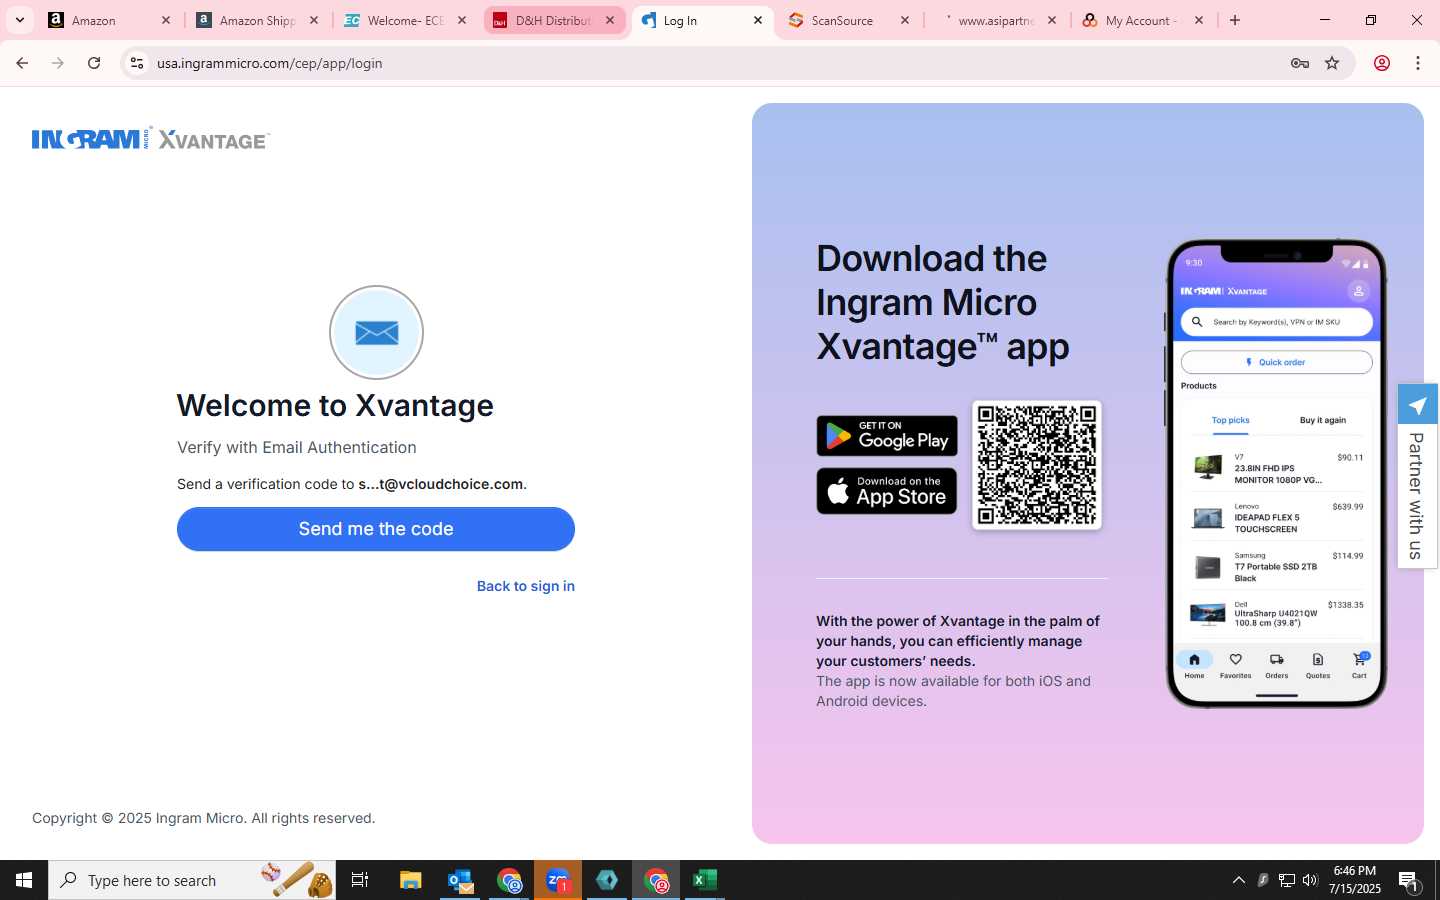The height and width of the screenshot is (900, 1440).
Task: Open Excel from the taskbar
Action: [x=705, y=880]
